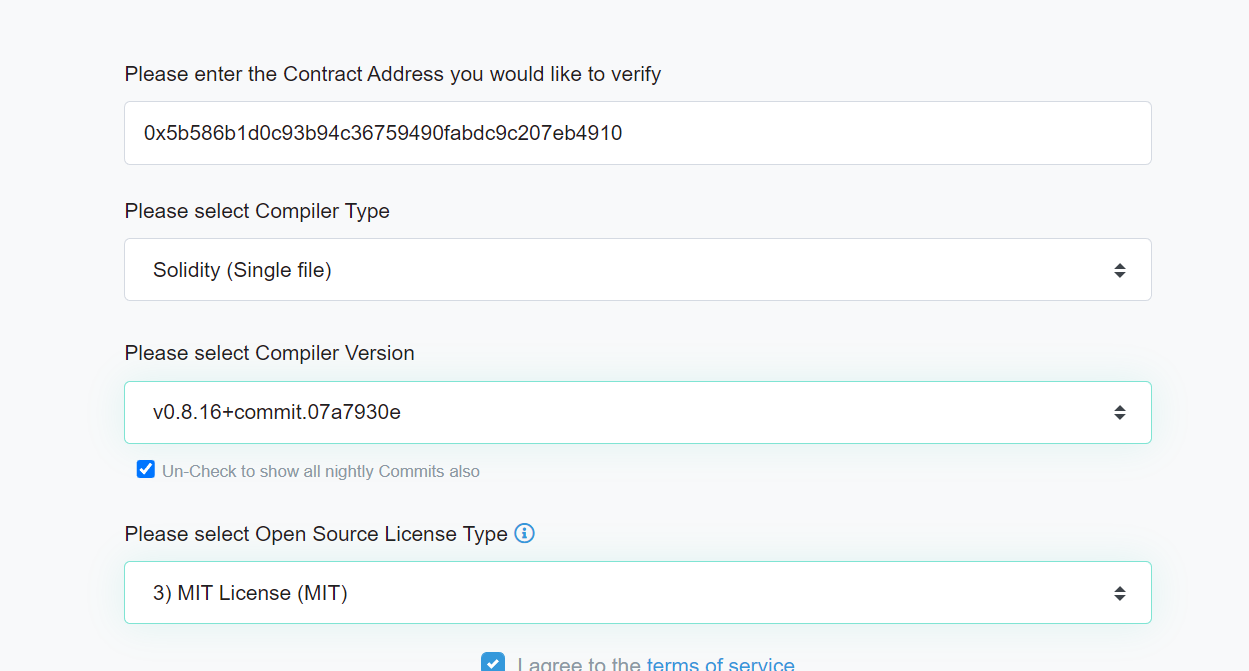Click the License Type up-down arrows icon
The width and height of the screenshot is (1249, 671).
coord(1120,593)
